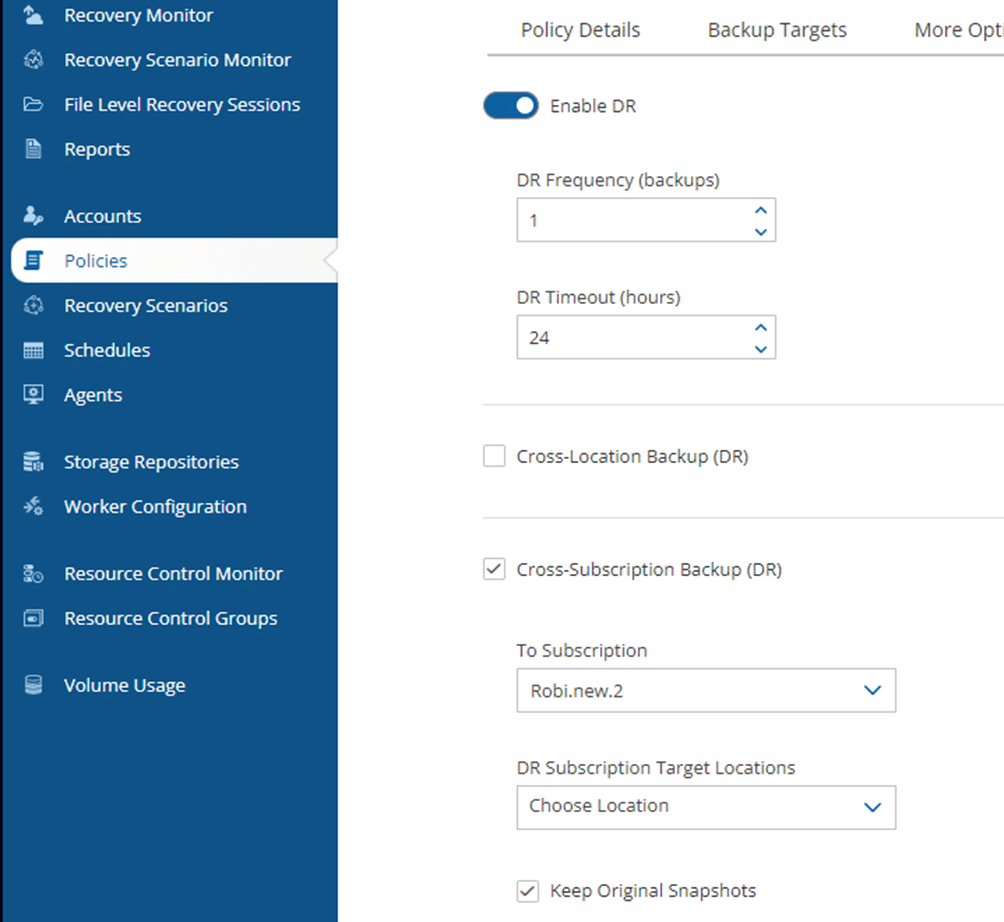This screenshot has width=1004, height=922.
Task: Switch to the Backup Targets tab
Action: click(x=777, y=30)
